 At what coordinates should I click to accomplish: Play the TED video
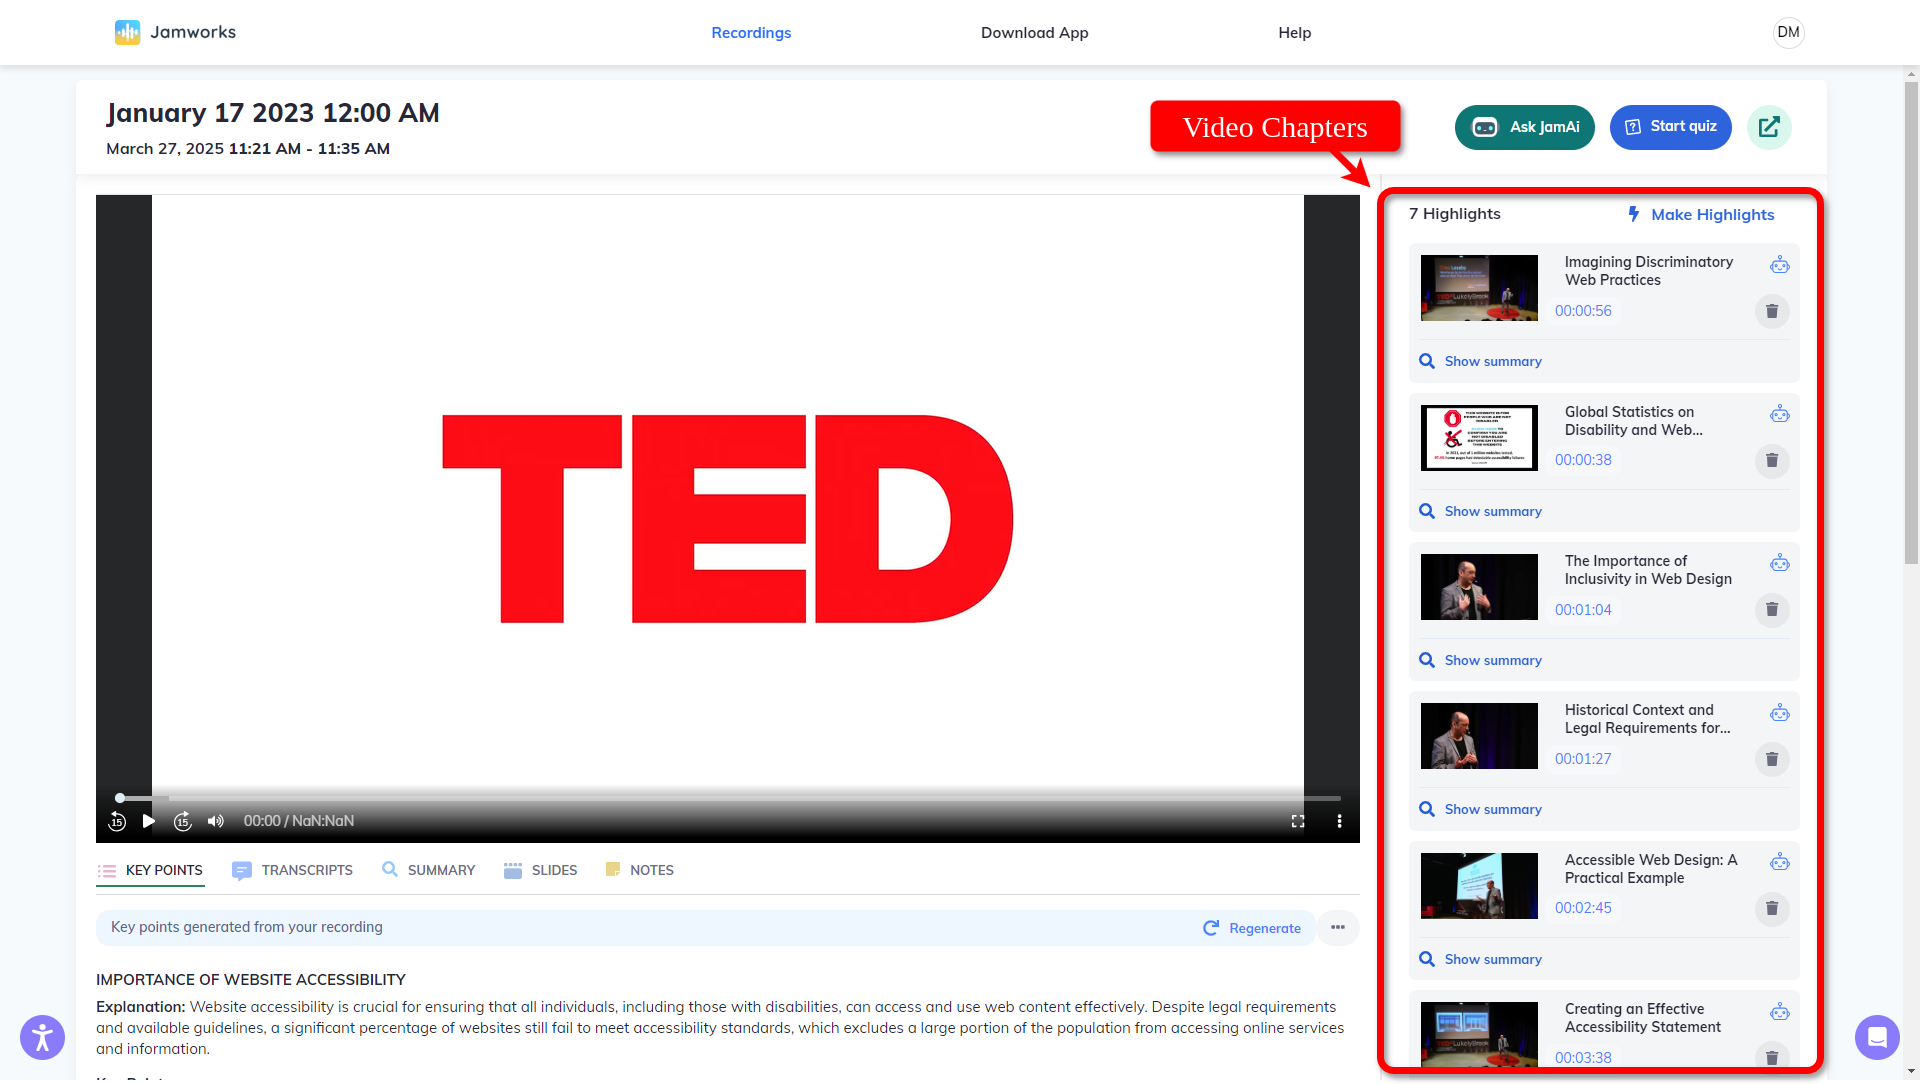(x=149, y=821)
